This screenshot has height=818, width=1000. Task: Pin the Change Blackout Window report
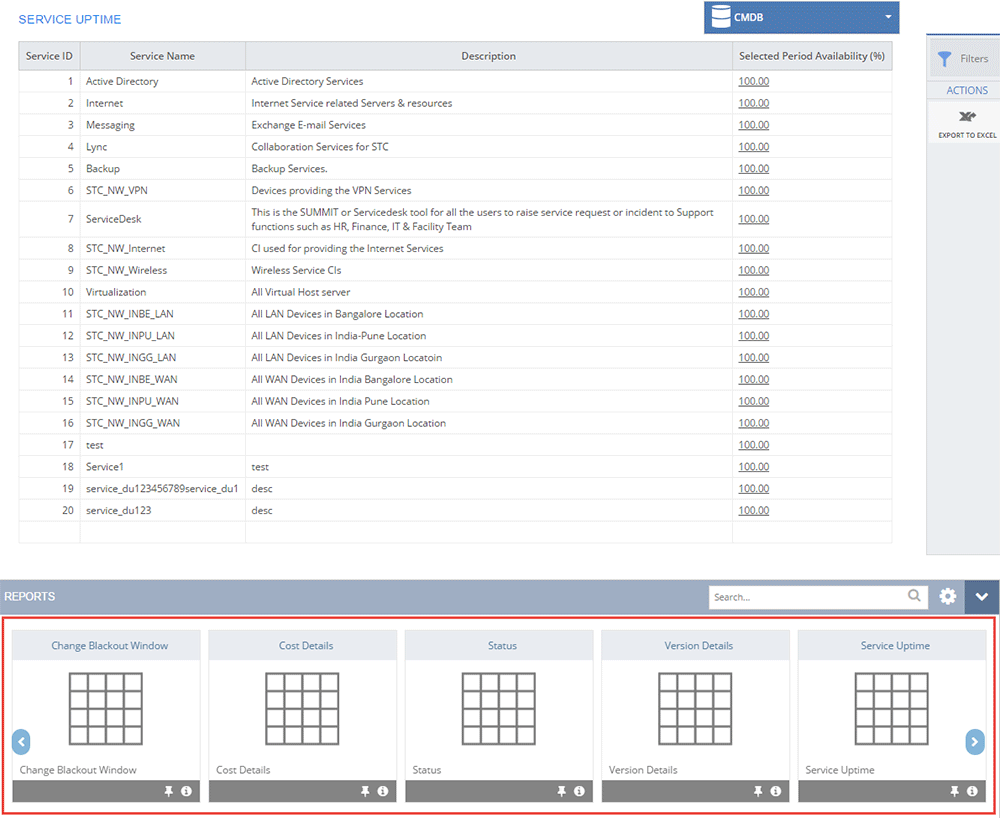pos(168,791)
